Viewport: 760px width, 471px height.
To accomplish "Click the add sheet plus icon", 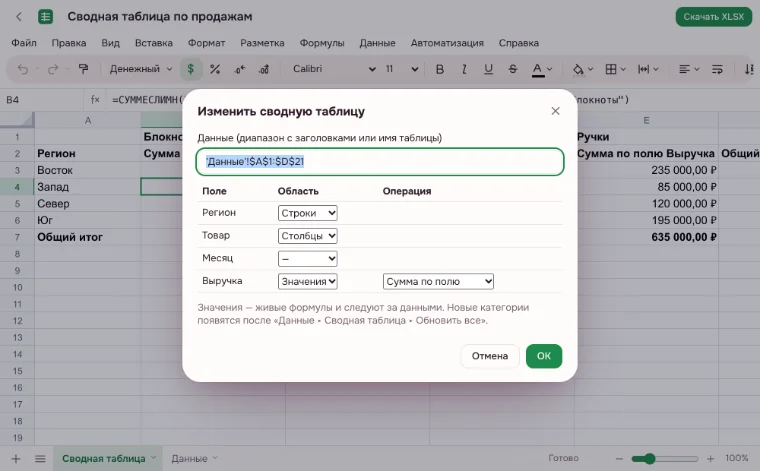I will pyautogui.click(x=16, y=458).
